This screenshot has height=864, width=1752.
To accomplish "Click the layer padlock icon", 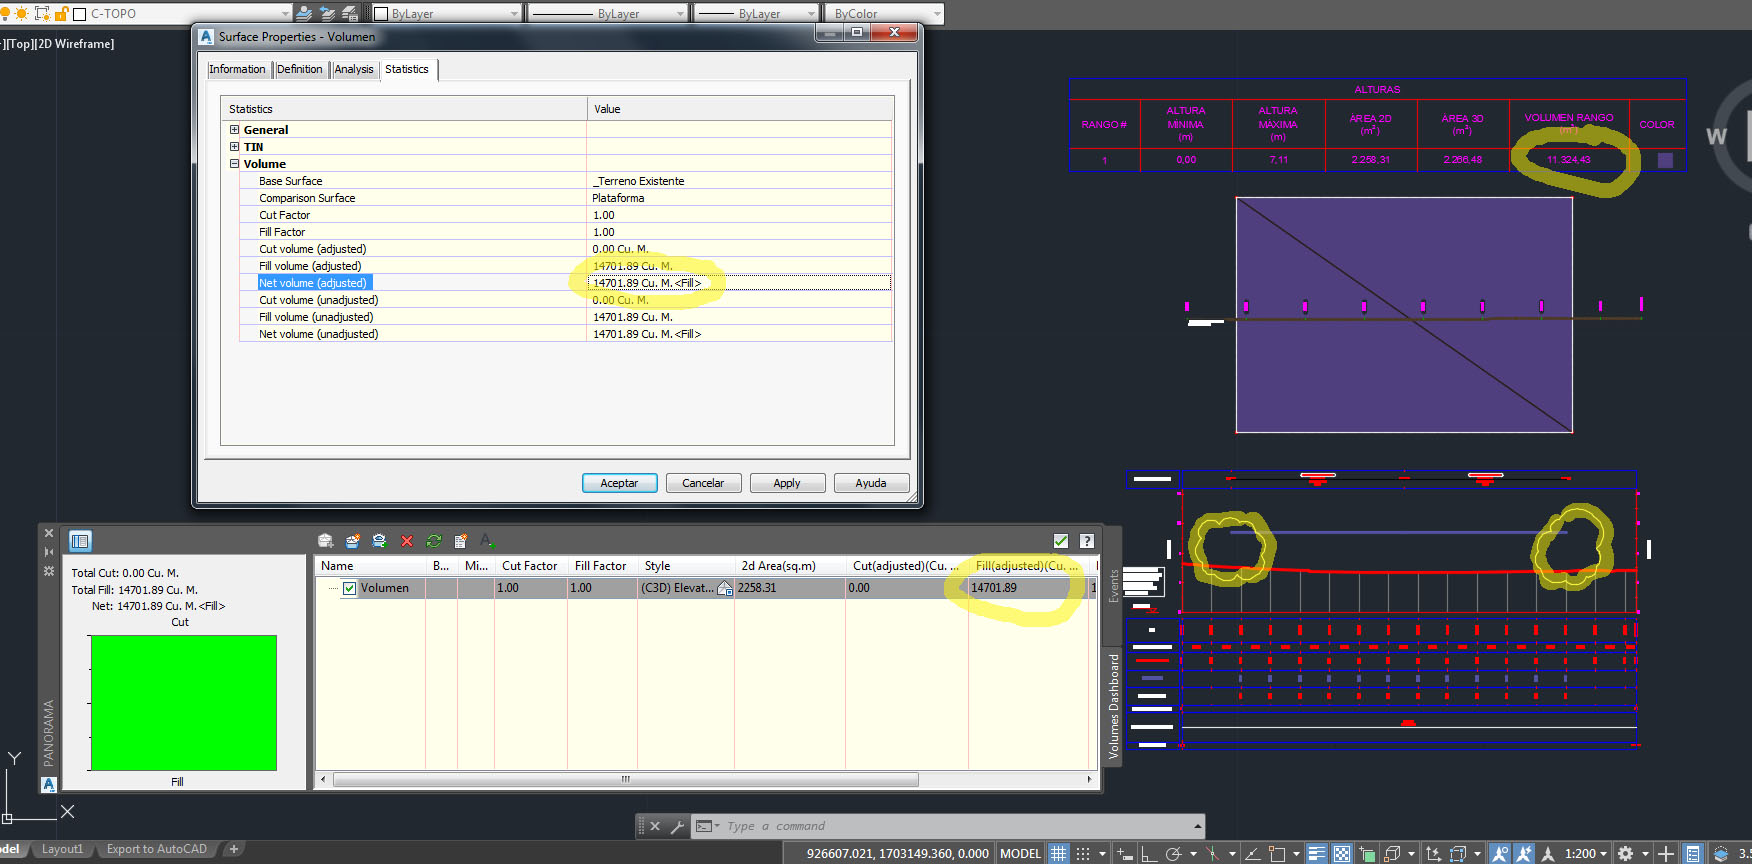I will (61, 13).
